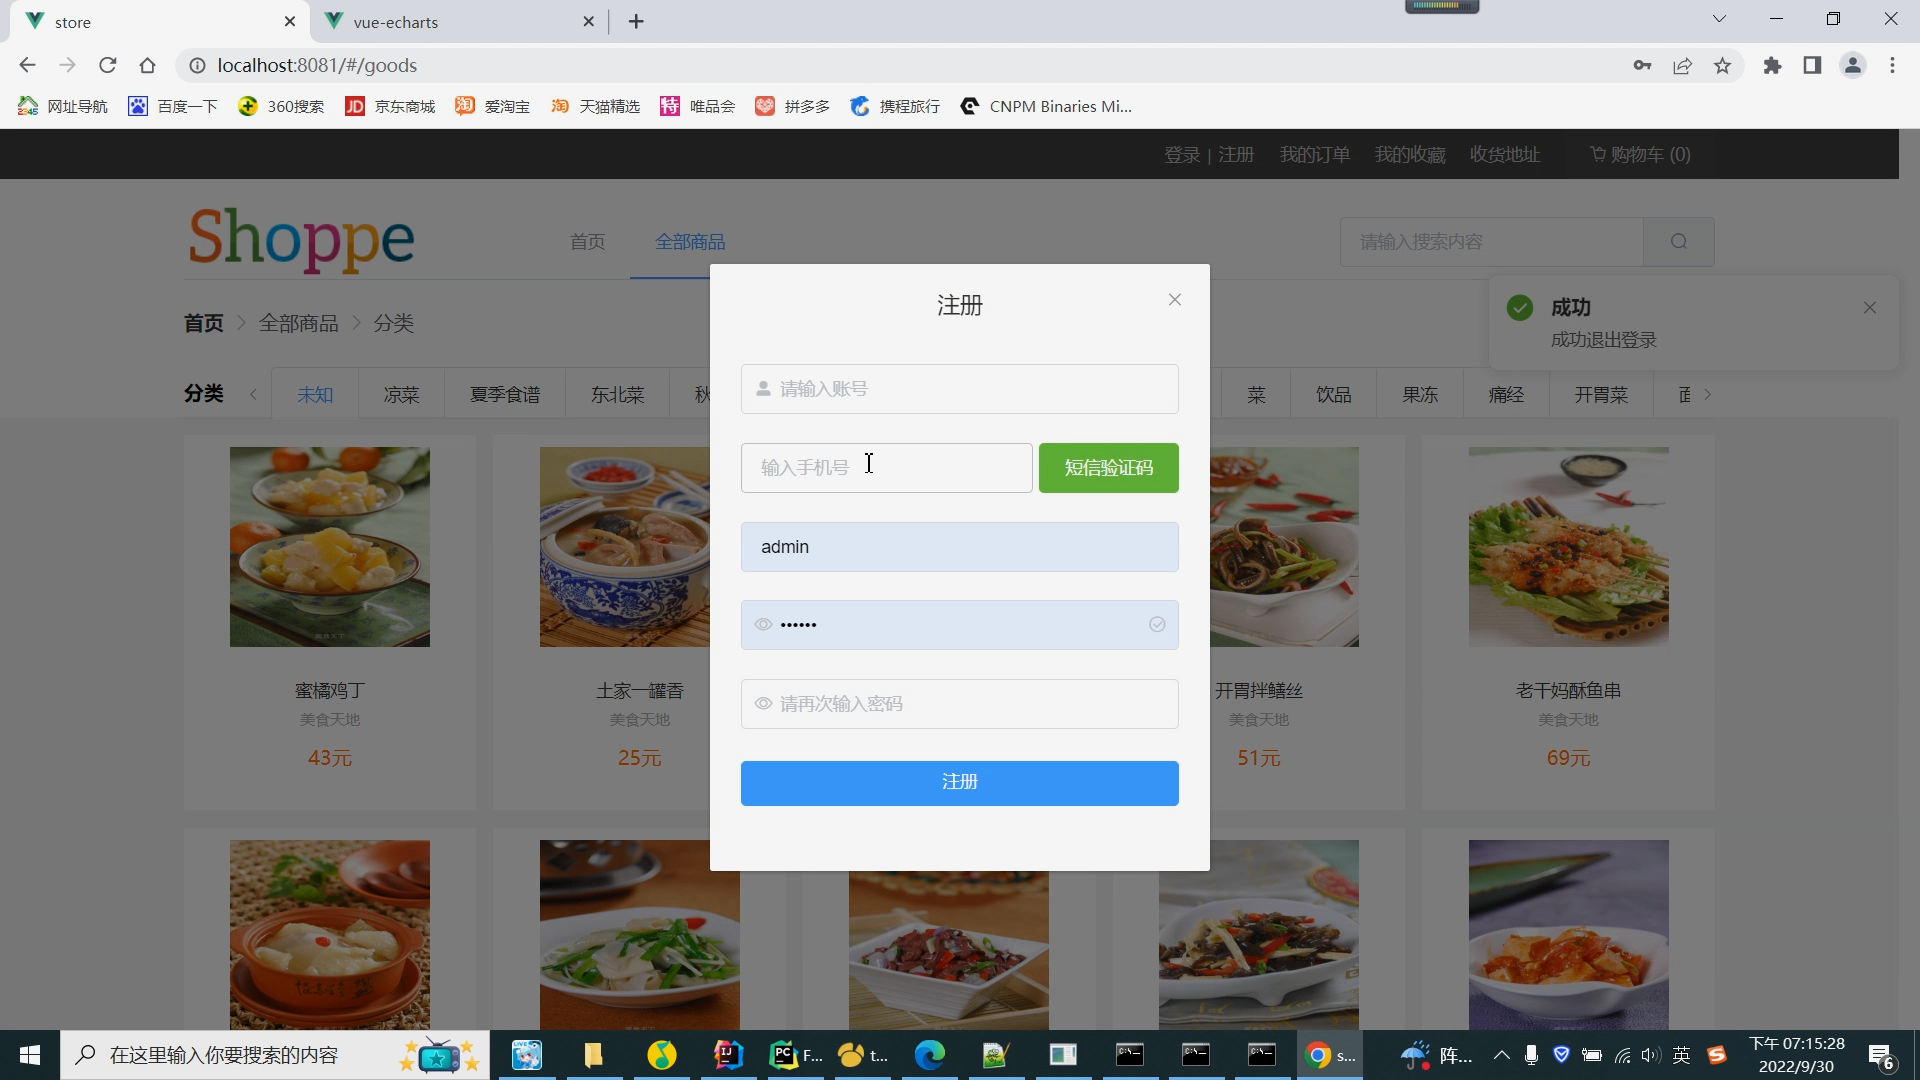The image size is (1920, 1080).
Task: Click the browser home button
Action: 148,66
